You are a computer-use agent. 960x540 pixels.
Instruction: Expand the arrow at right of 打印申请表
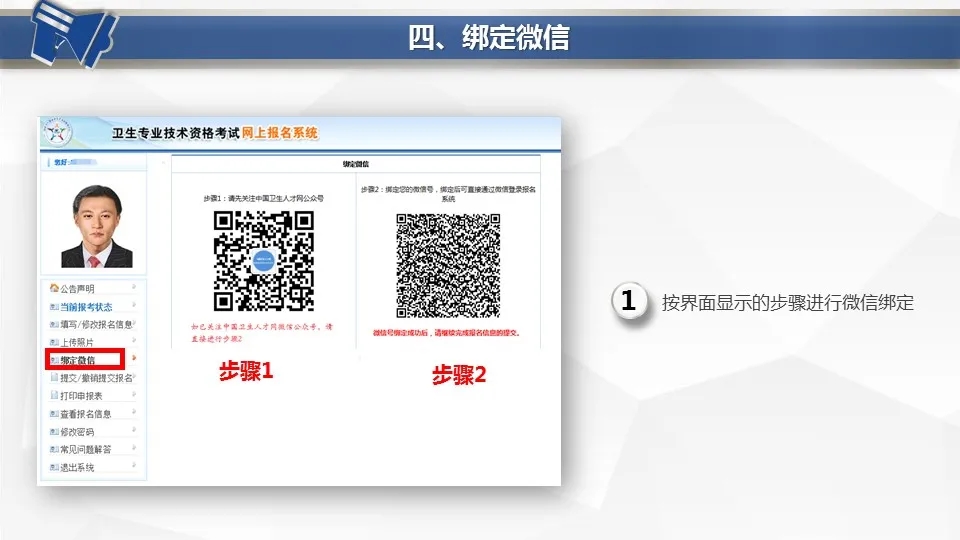[x=133, y=394]
